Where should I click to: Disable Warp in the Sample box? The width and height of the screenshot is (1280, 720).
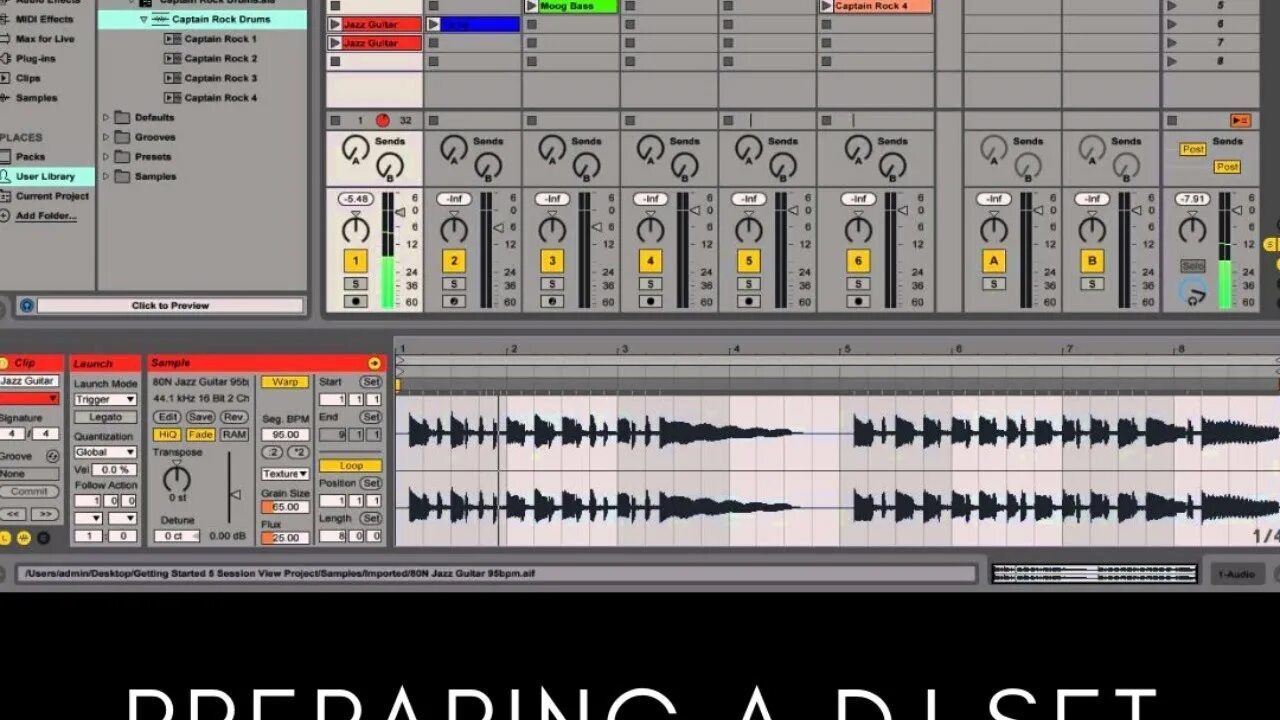pyautogui.click(x=283, y=382)
